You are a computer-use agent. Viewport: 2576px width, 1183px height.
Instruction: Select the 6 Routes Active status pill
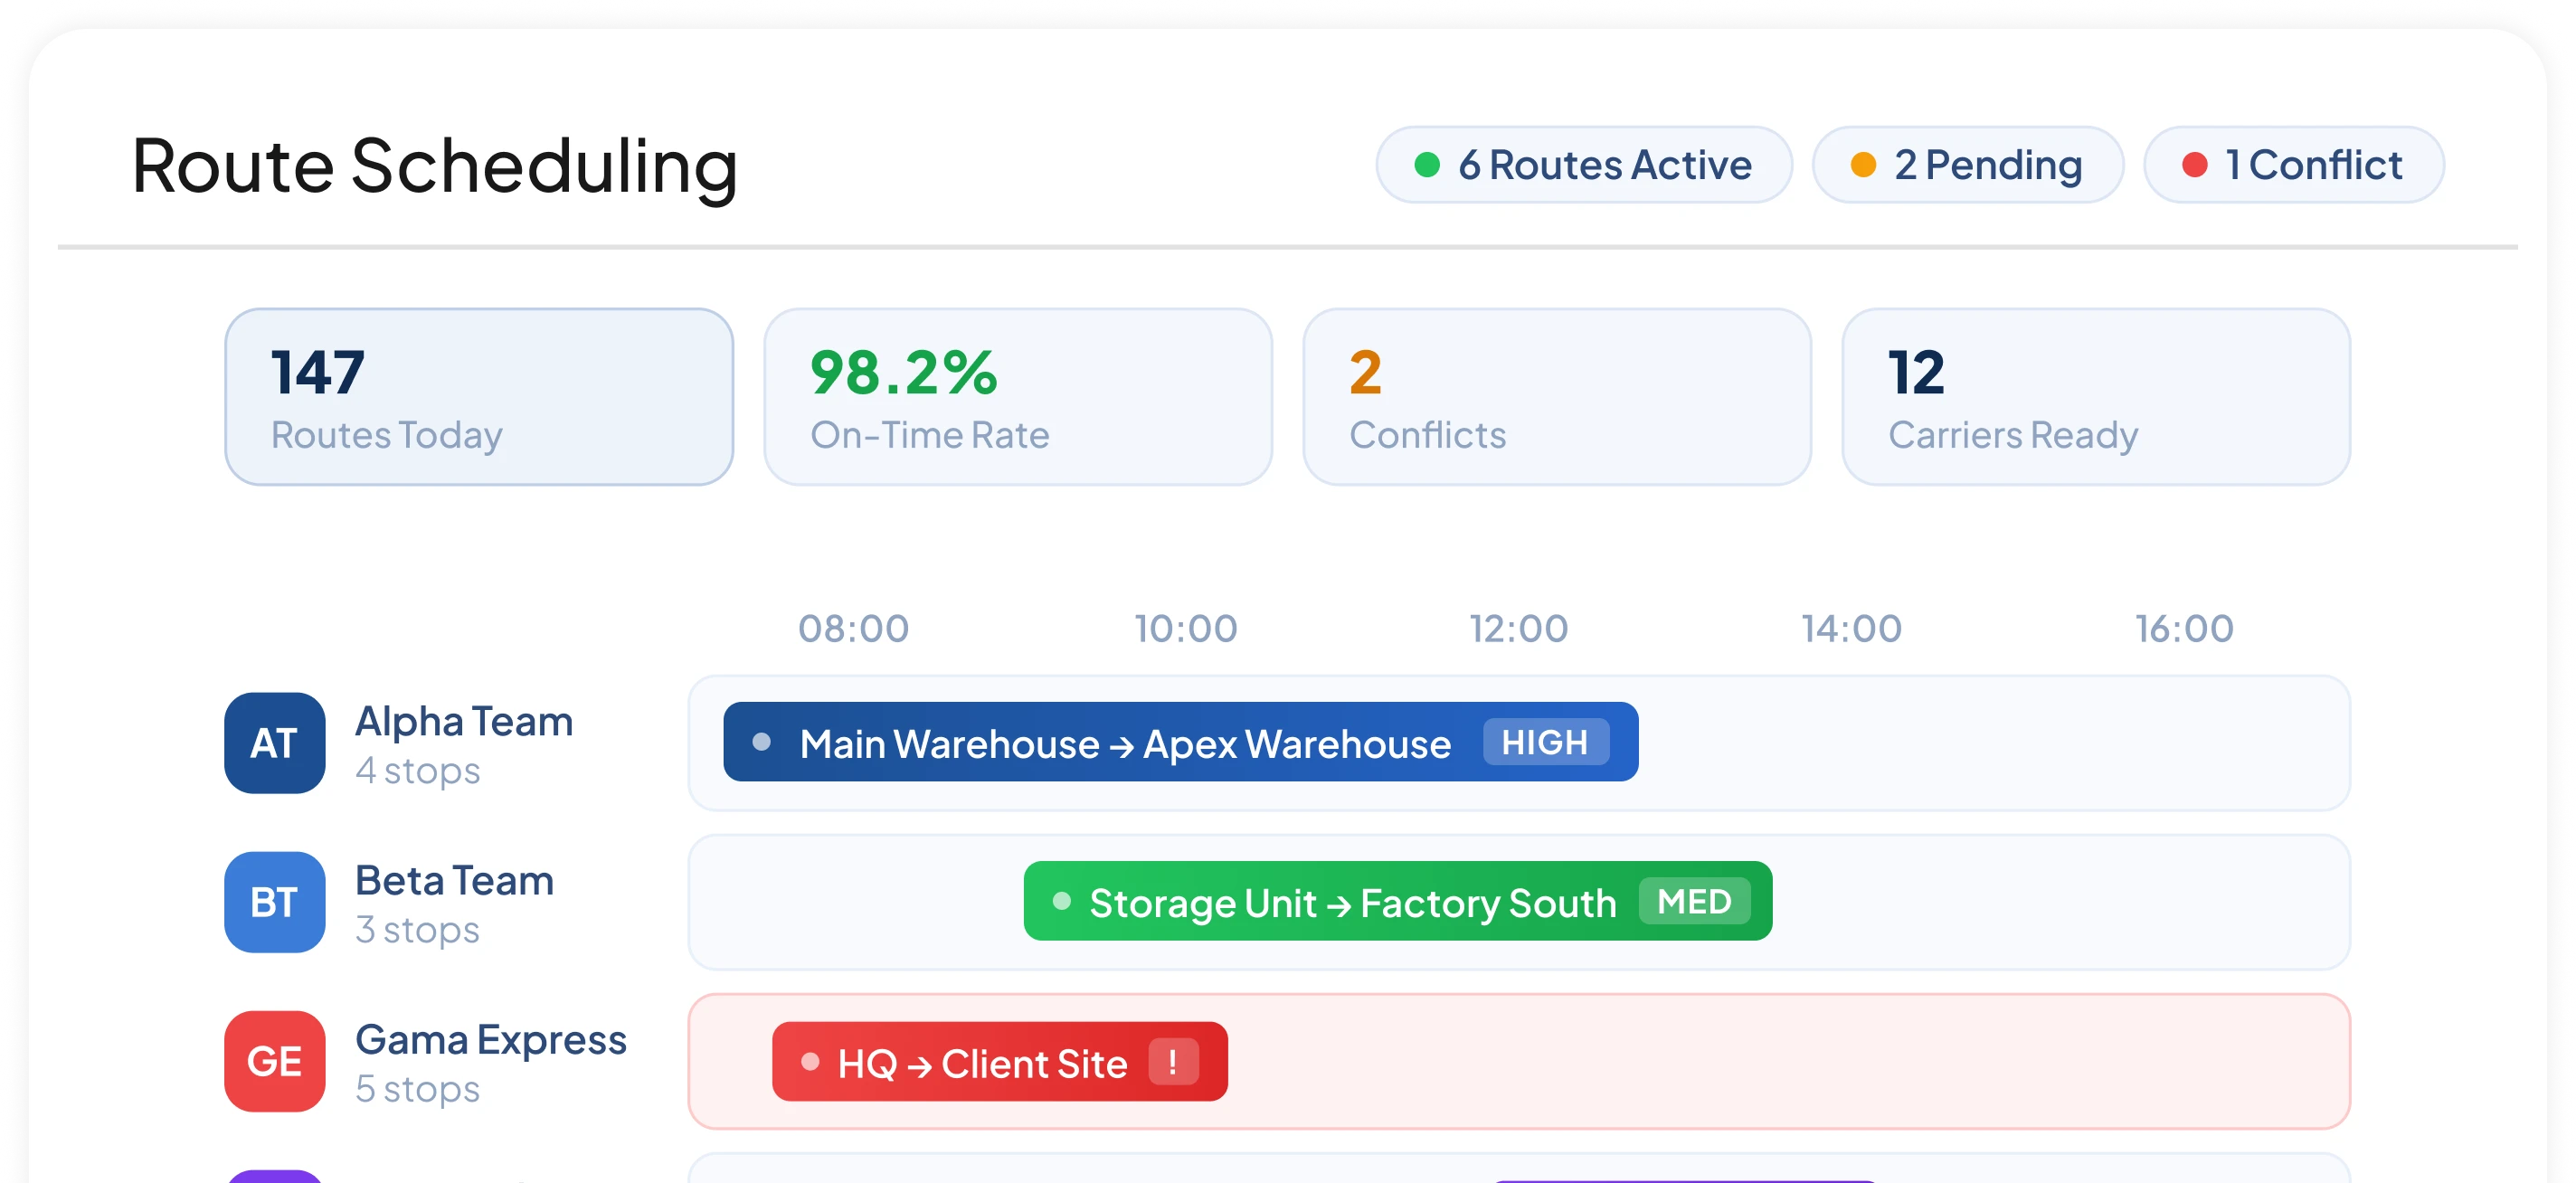click(x=1584, y=165)
